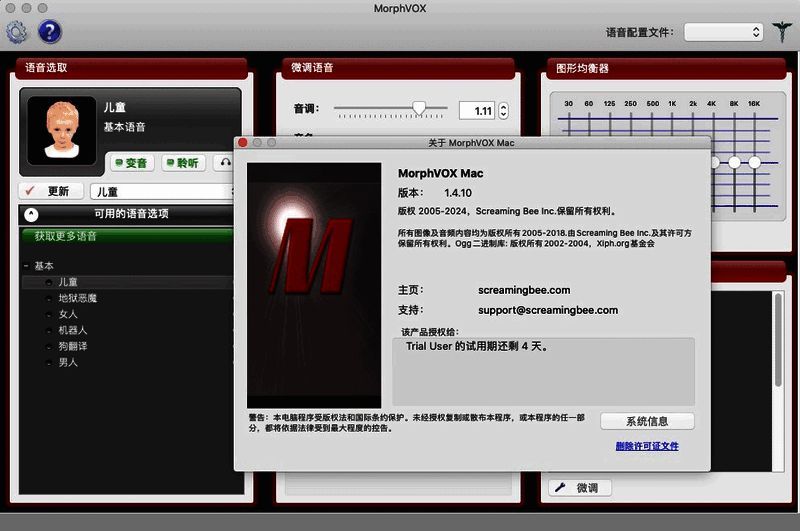This screenshot has width=800, height=531.
Task: Click the 系统信息 button
Action: click(647, 421)
